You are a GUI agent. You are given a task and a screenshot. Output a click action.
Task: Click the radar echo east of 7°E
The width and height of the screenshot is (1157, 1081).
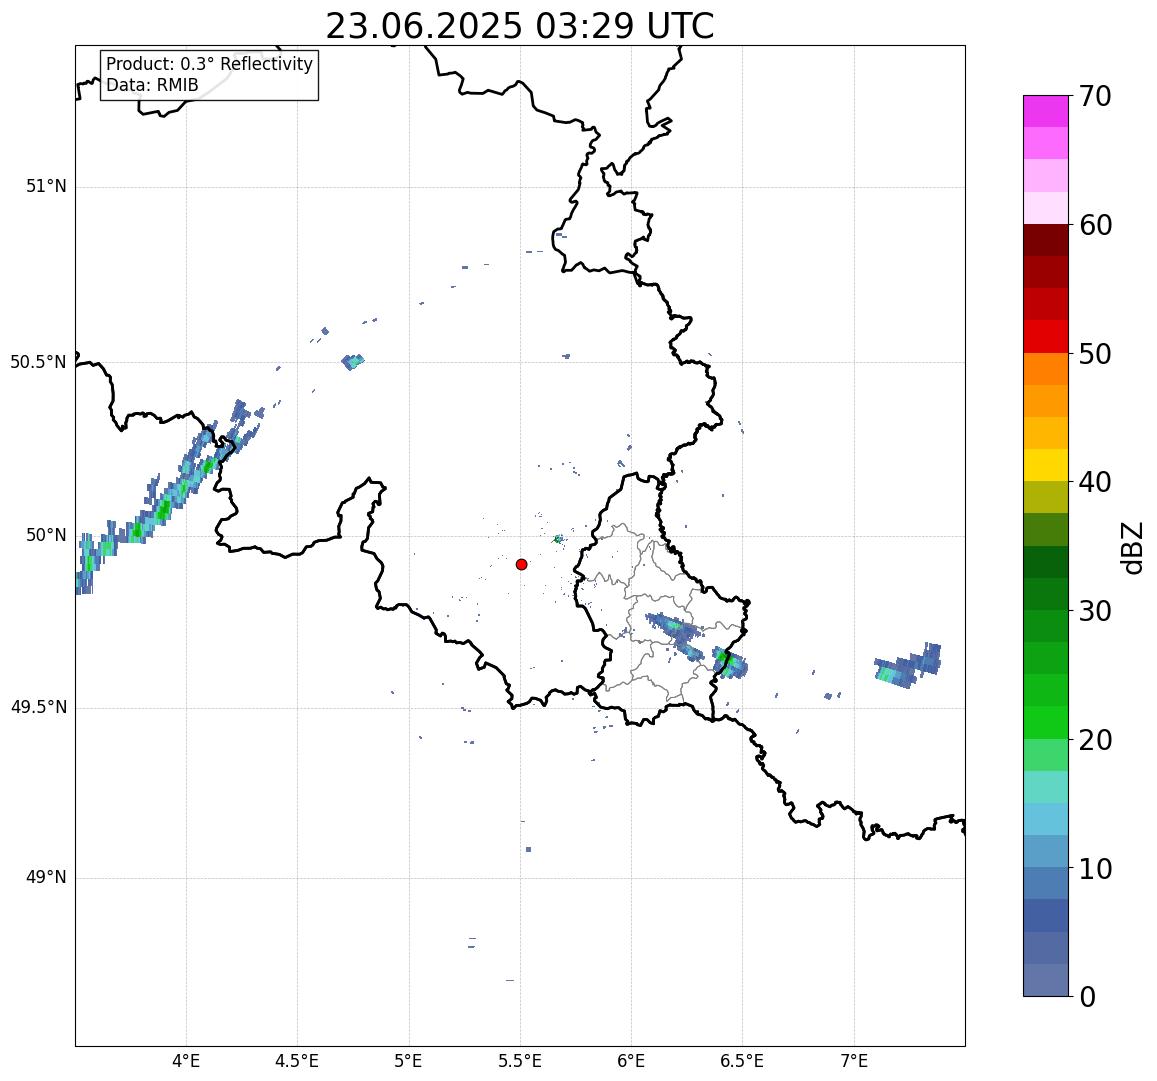(908, 666)
